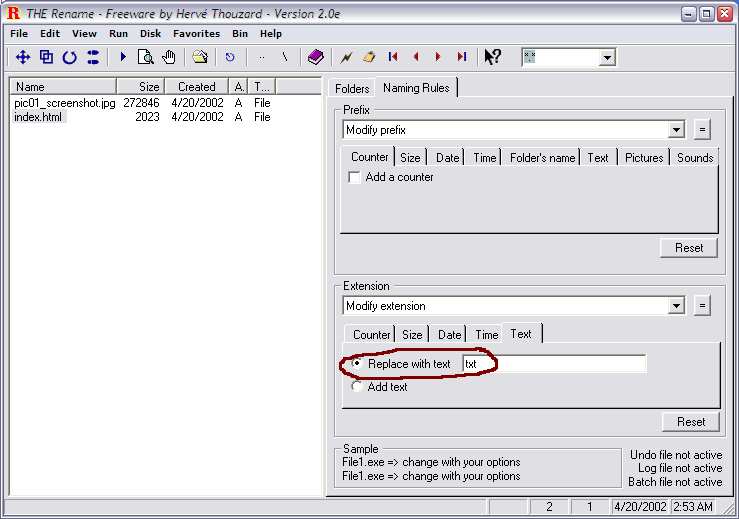Switch to the Naming Rules tab
739x519 pixels.
[416, 88]
